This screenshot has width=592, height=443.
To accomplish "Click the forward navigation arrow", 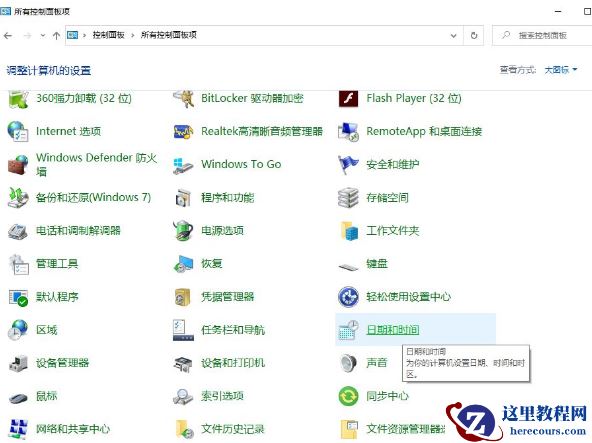I will (x=27, y=36).
